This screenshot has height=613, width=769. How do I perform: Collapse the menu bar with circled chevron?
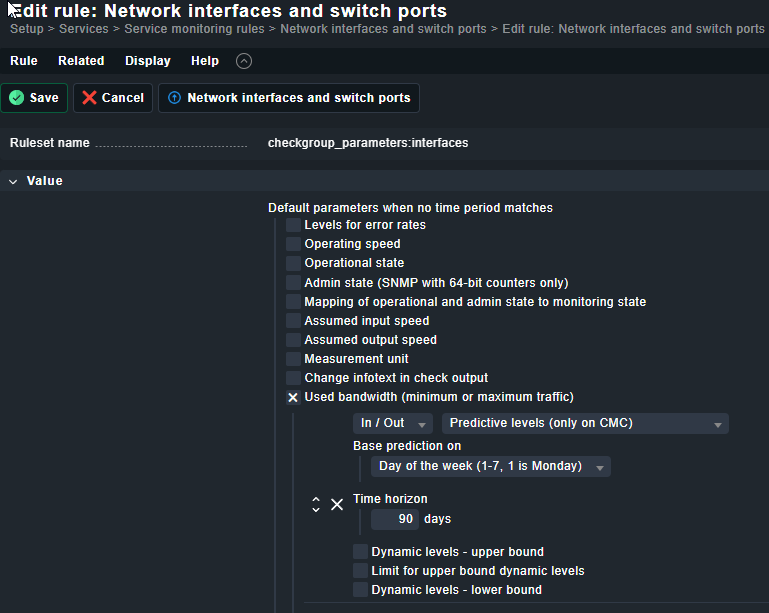click(244, 61)
